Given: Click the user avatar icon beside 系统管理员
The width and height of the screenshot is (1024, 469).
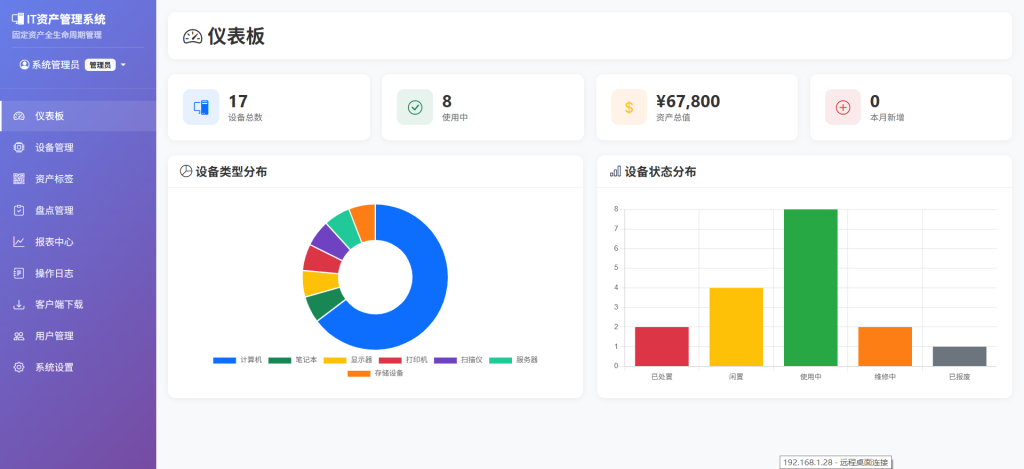Looking at the screenshot, I should coord(25,65).
